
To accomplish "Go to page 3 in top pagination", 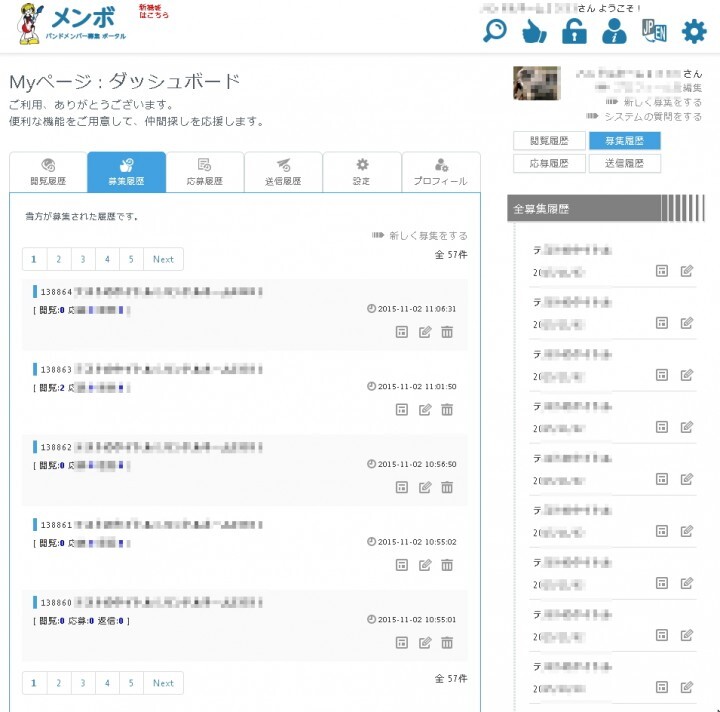I will [83, 259].
